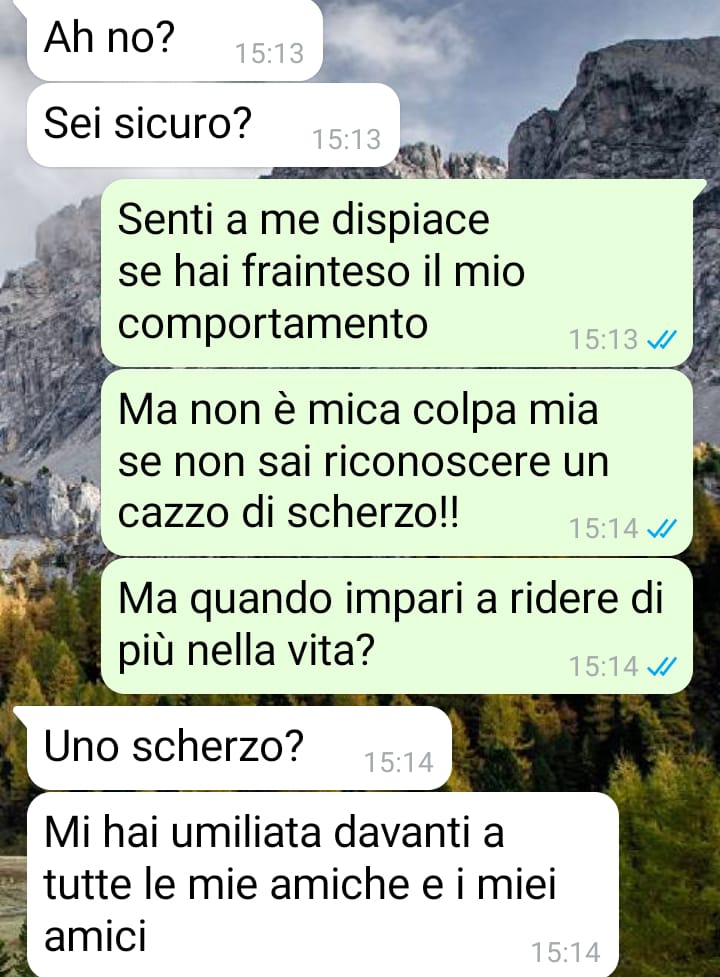Viewport: 720px width, 977px height.
Task: Tap the 15:13 timestamp on 'Sei sicuro?'
Action: 346,139
